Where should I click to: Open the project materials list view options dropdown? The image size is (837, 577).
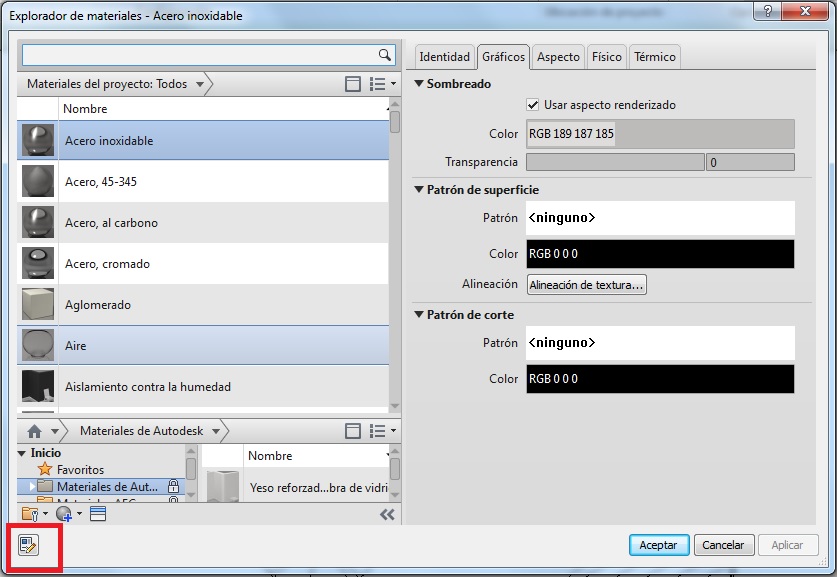click(x=383, y=84)
